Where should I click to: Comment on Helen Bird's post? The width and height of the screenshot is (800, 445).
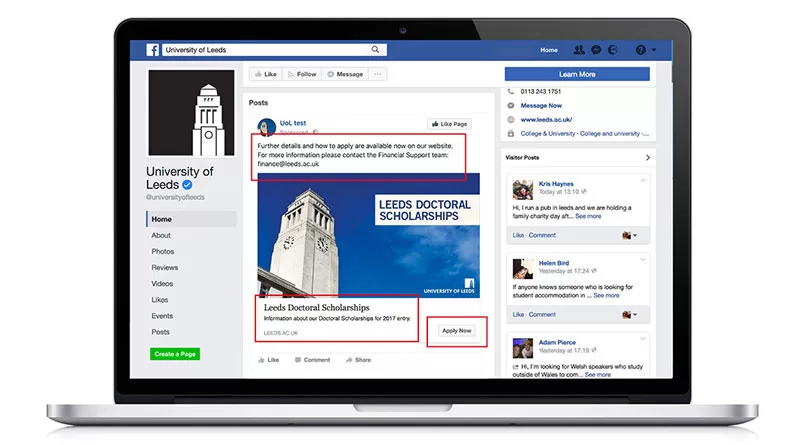coord(542,314)
